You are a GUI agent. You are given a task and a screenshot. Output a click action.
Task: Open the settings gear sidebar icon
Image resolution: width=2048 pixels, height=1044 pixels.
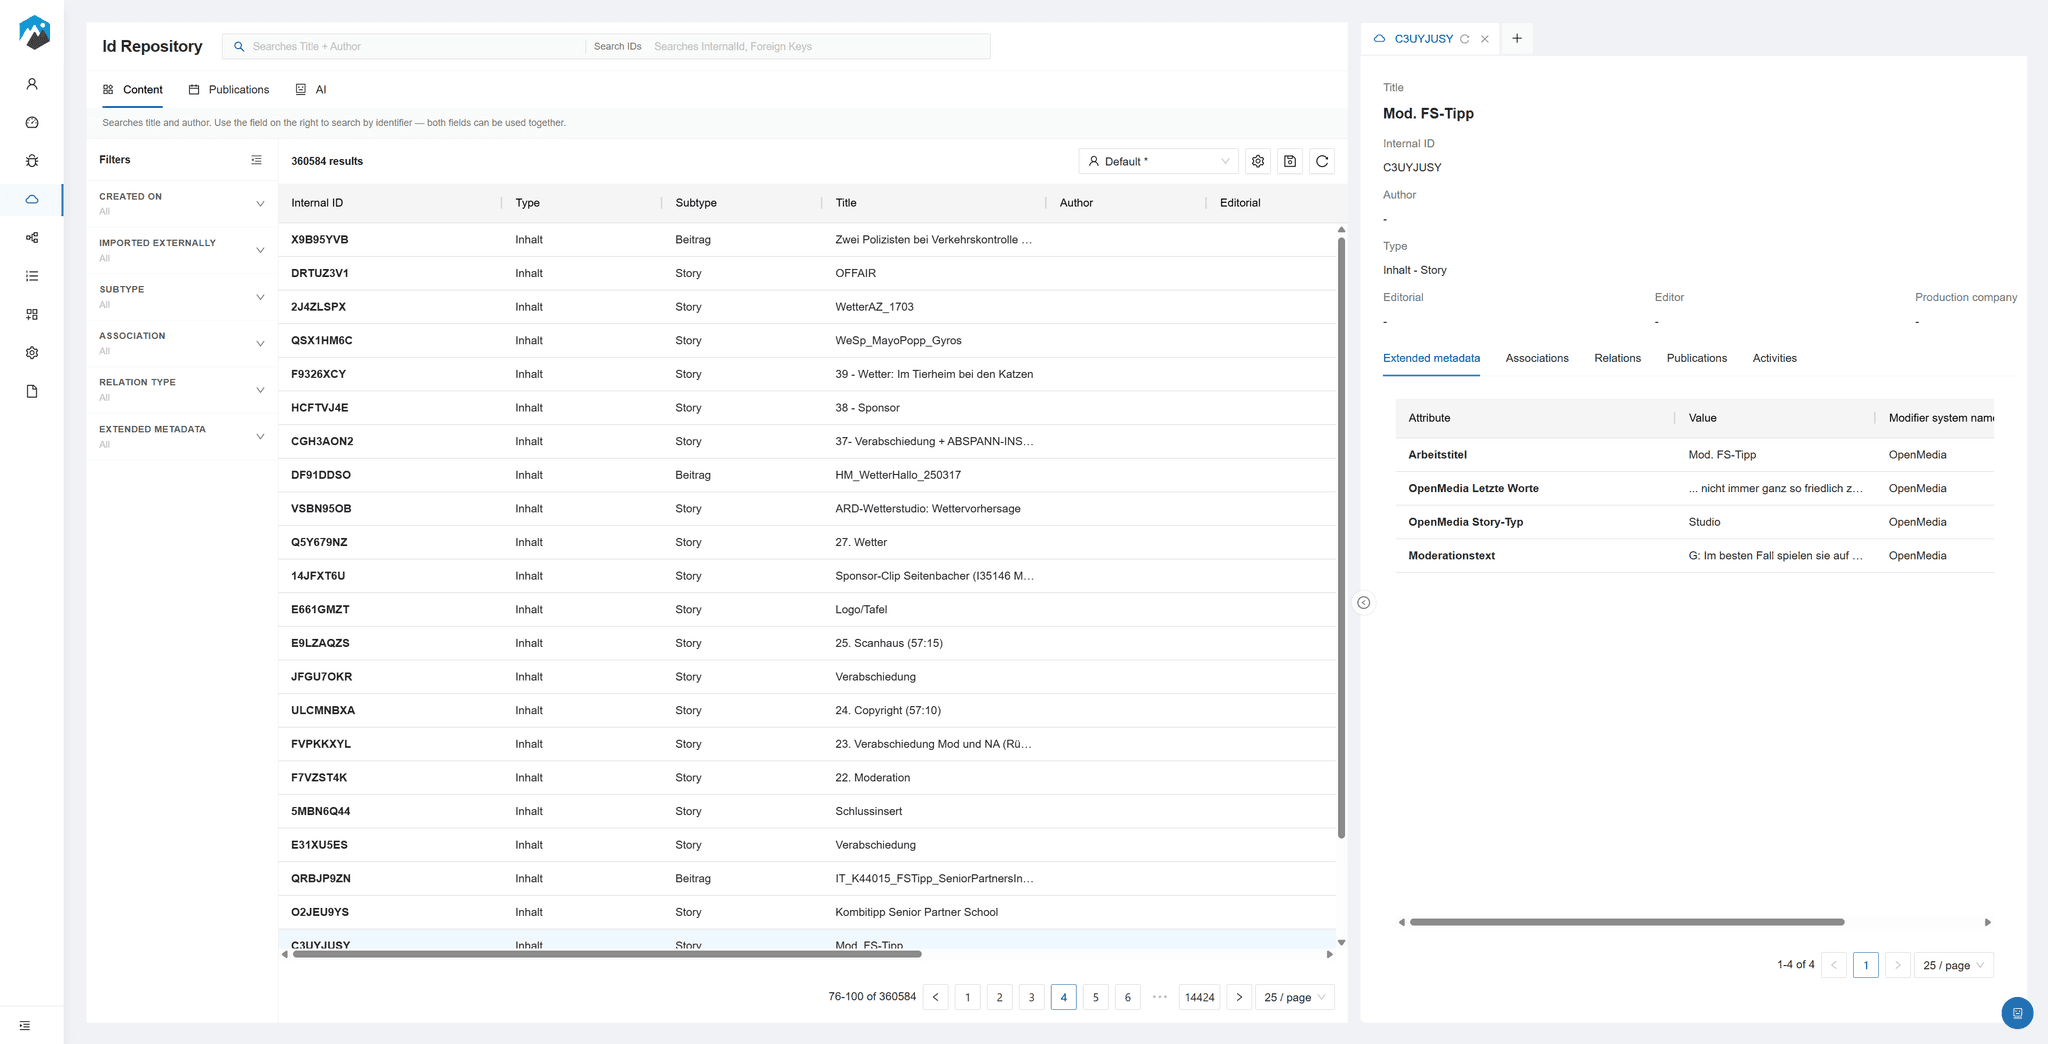tap(32, 353)
